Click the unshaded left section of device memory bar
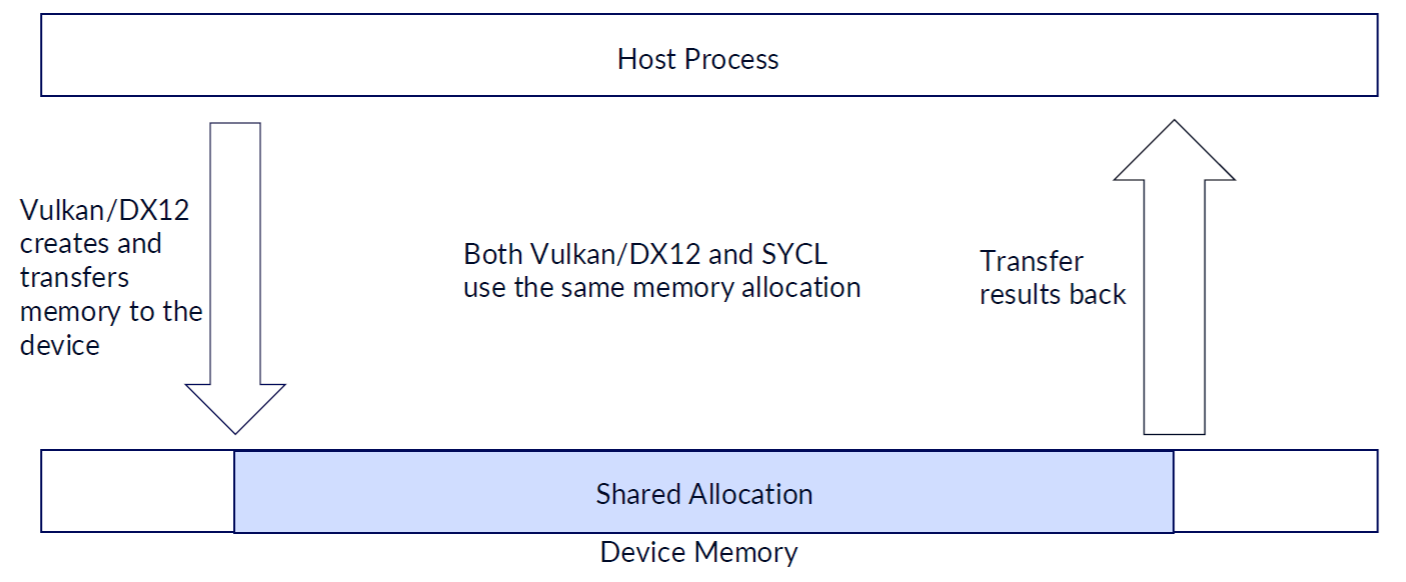The image size is (1406, 582). [137, 492]
